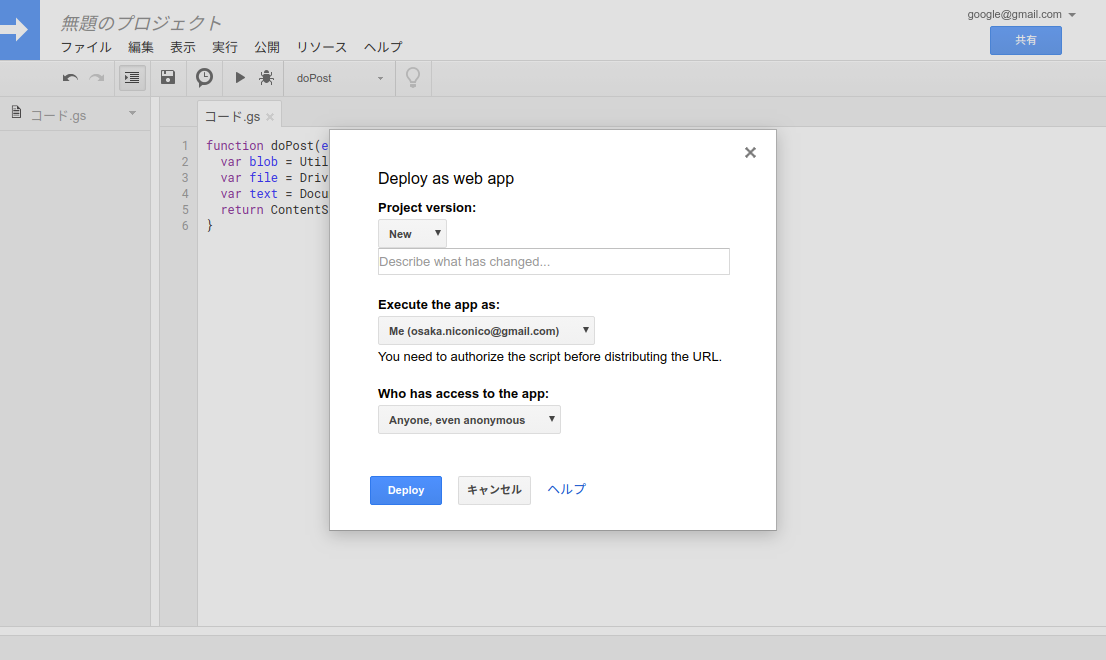Open the Who has access dropdown
This screenshot has height=660, width=1106.
point(469,419)
